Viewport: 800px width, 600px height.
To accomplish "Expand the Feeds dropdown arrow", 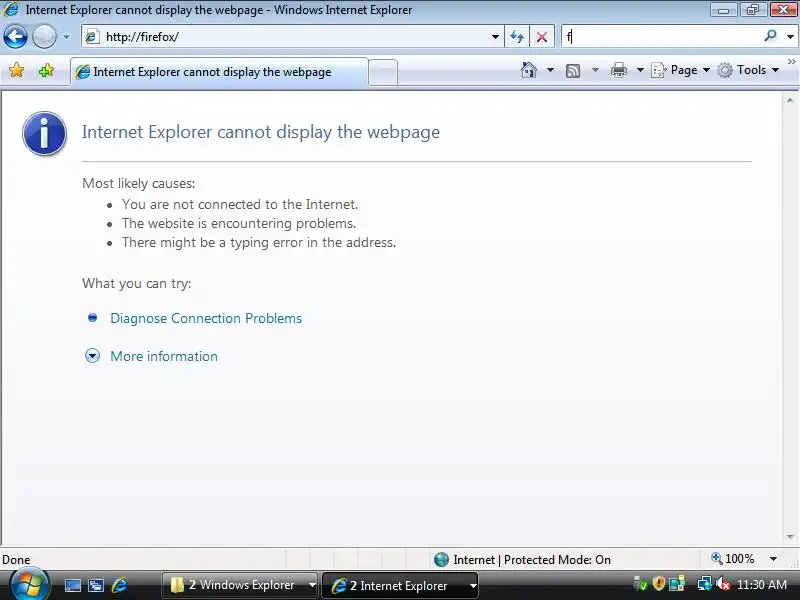I will (x=595, y=70).
